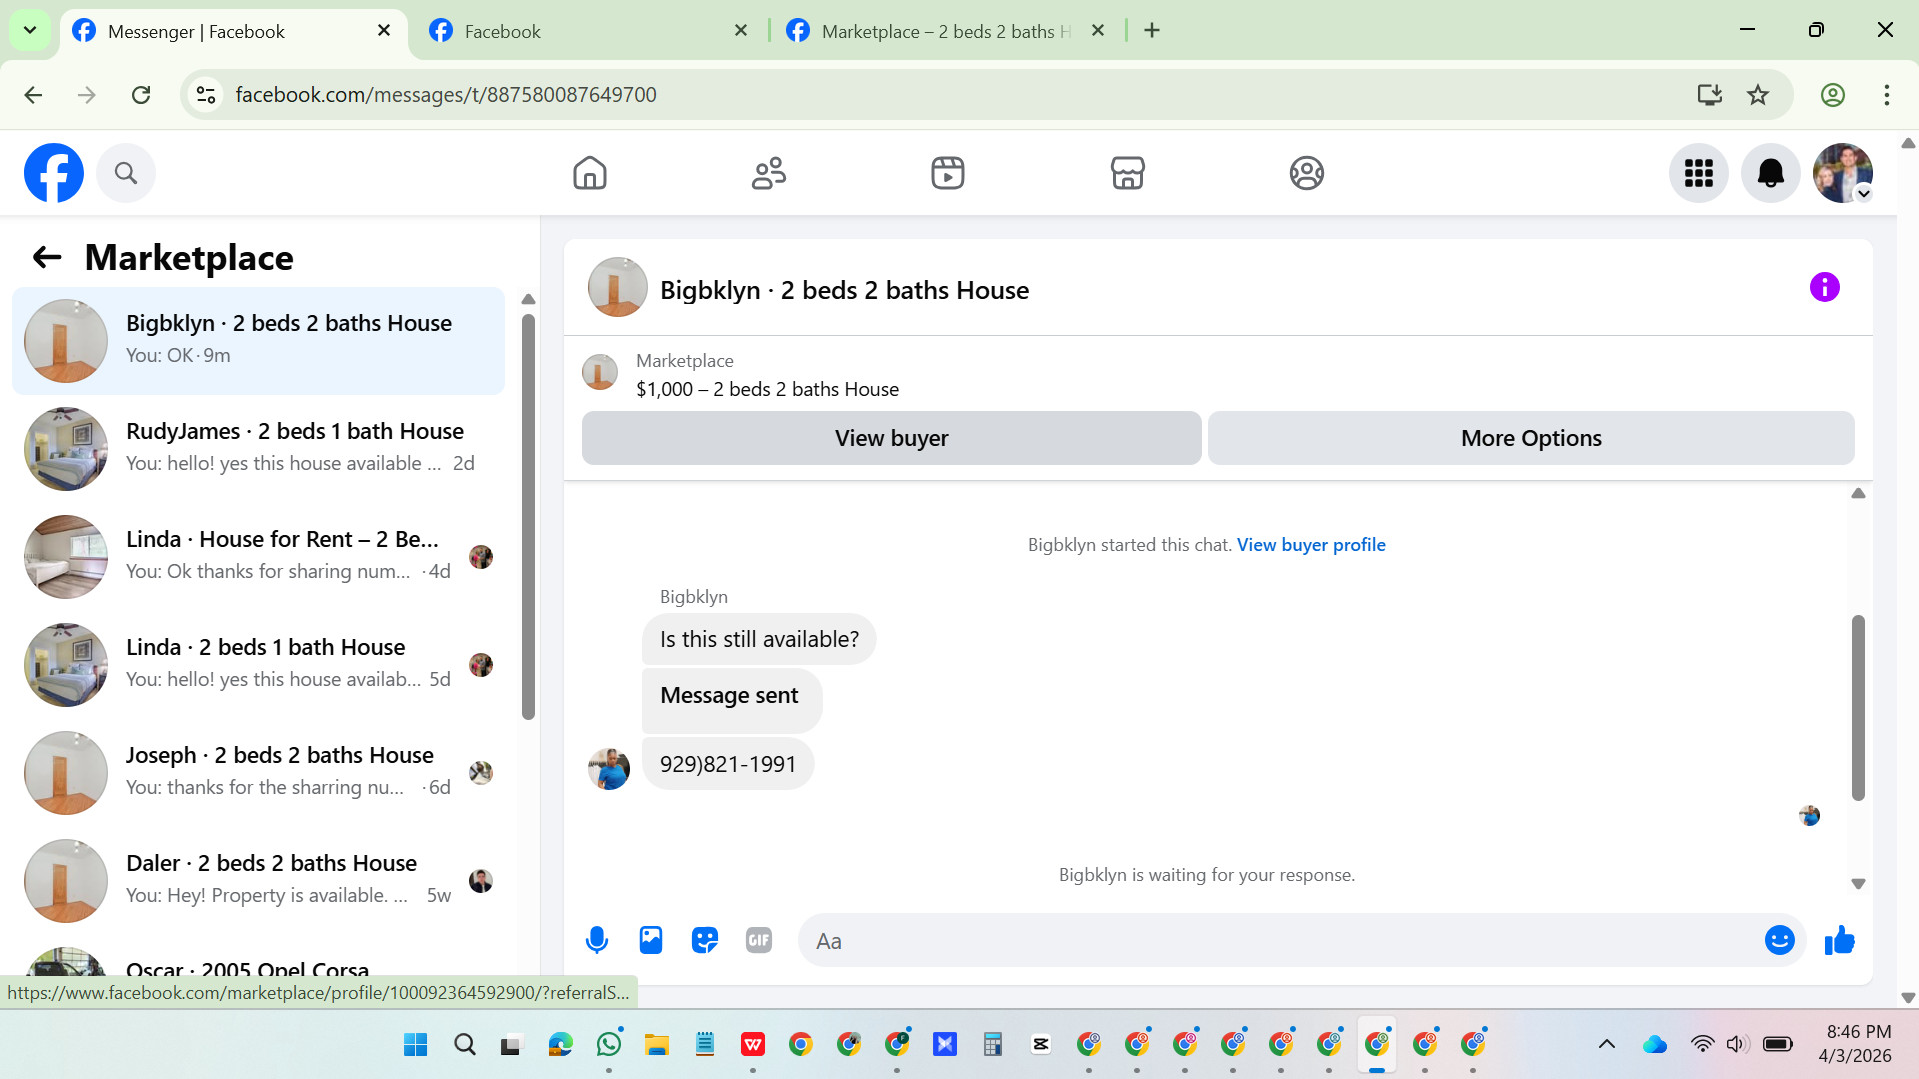The height and width of the screenshot is (1079, 1919).
Task: Open Linda 2 beds 1 bath House conversation
Action: [258, 665]
